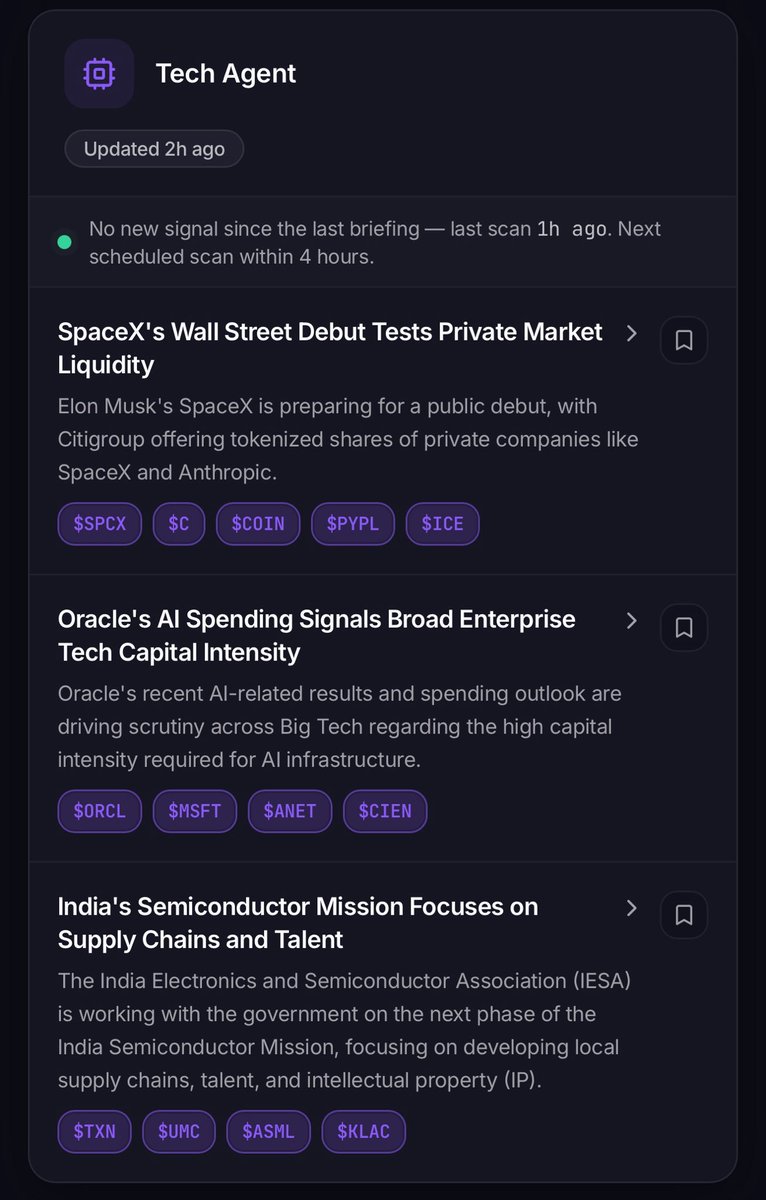Bookmark the SpaceX Wall Street Debut story

click(684, 340)
